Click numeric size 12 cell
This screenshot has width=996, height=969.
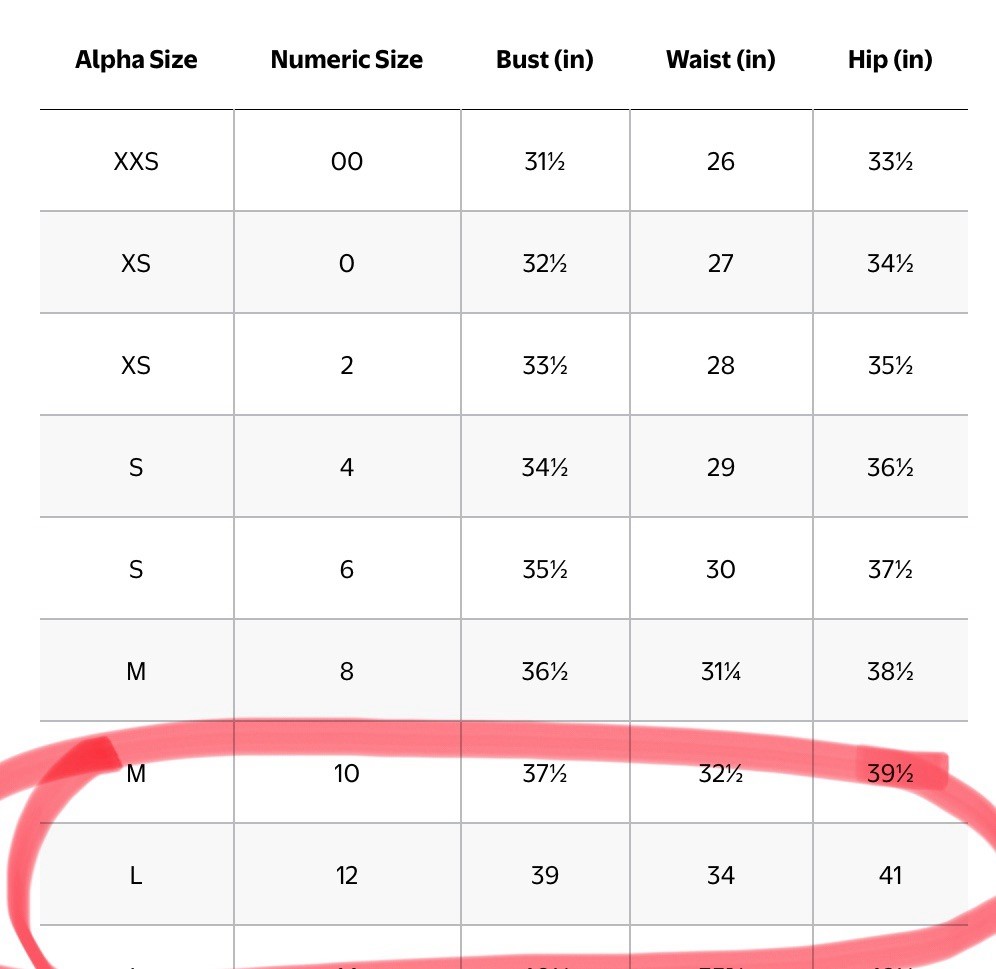coord(347,876)
